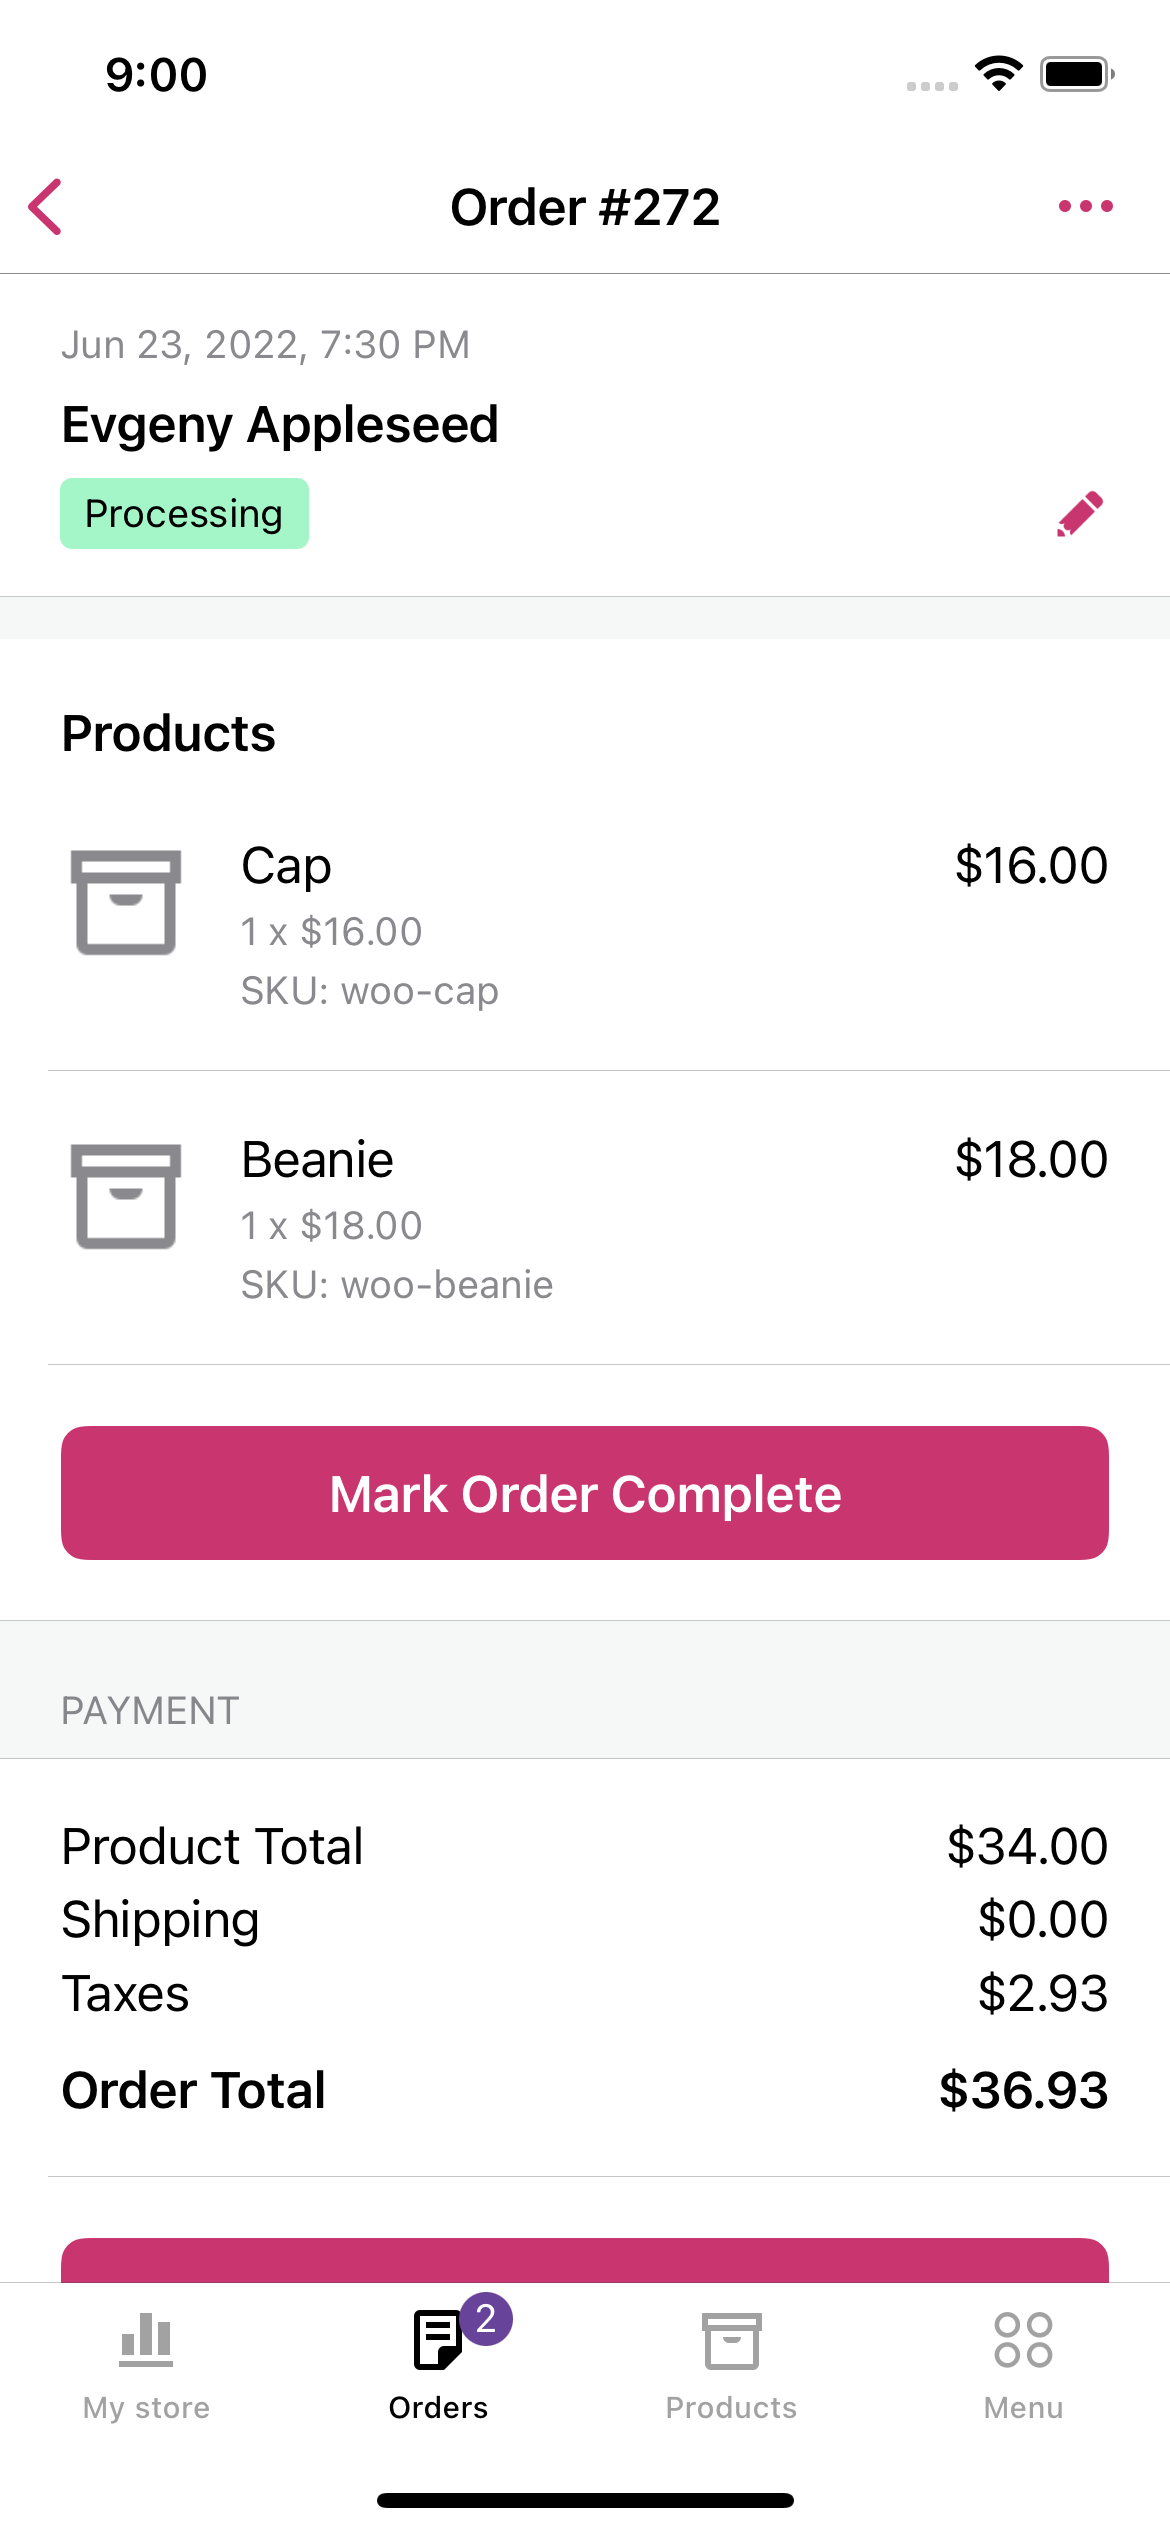Viewport: 1170px width, 2532px height.
Task: Tap the Wi-Fi status icon
Action: click(998, 74)
